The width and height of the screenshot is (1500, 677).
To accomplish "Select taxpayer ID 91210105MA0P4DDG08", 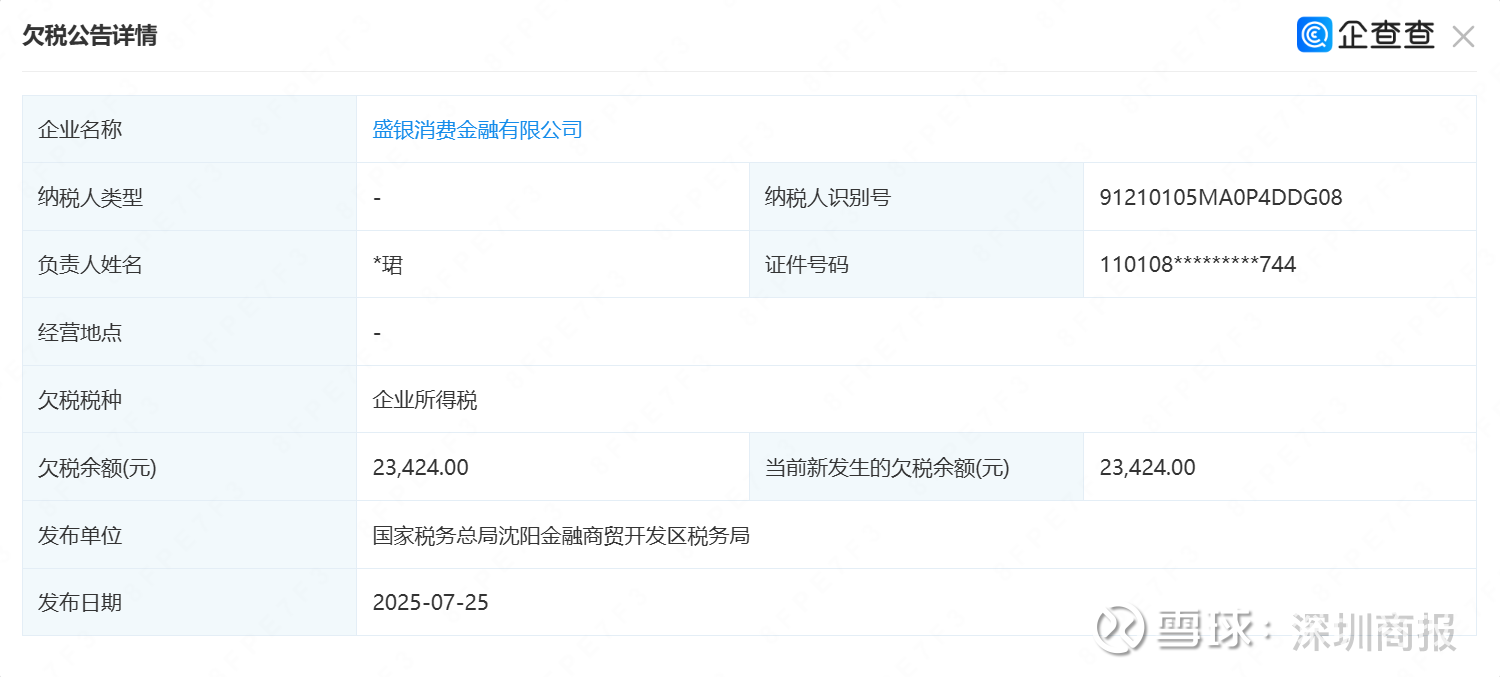I will click(1220, 198).
